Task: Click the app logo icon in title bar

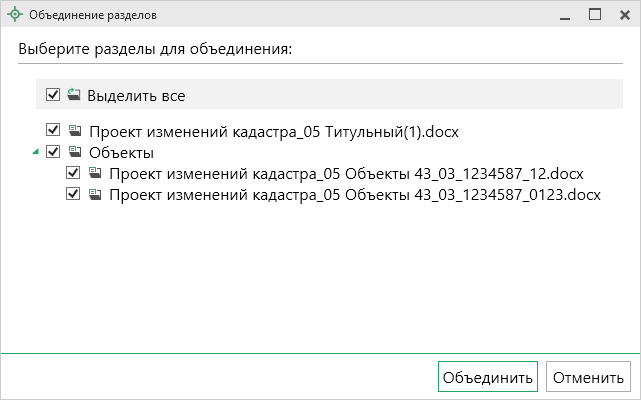Action: point(14,16)
